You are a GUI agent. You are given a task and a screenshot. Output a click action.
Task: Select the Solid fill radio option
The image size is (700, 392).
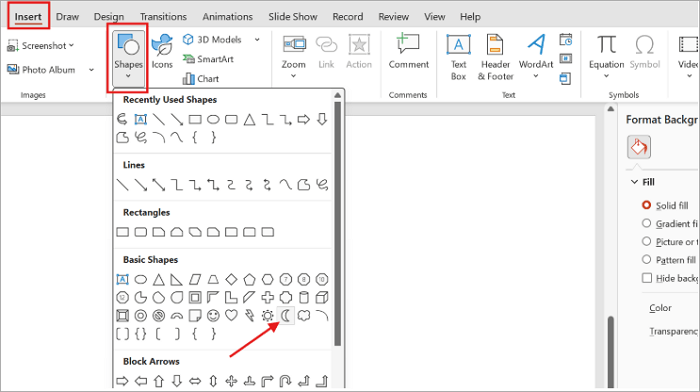[x=646, y=205]
